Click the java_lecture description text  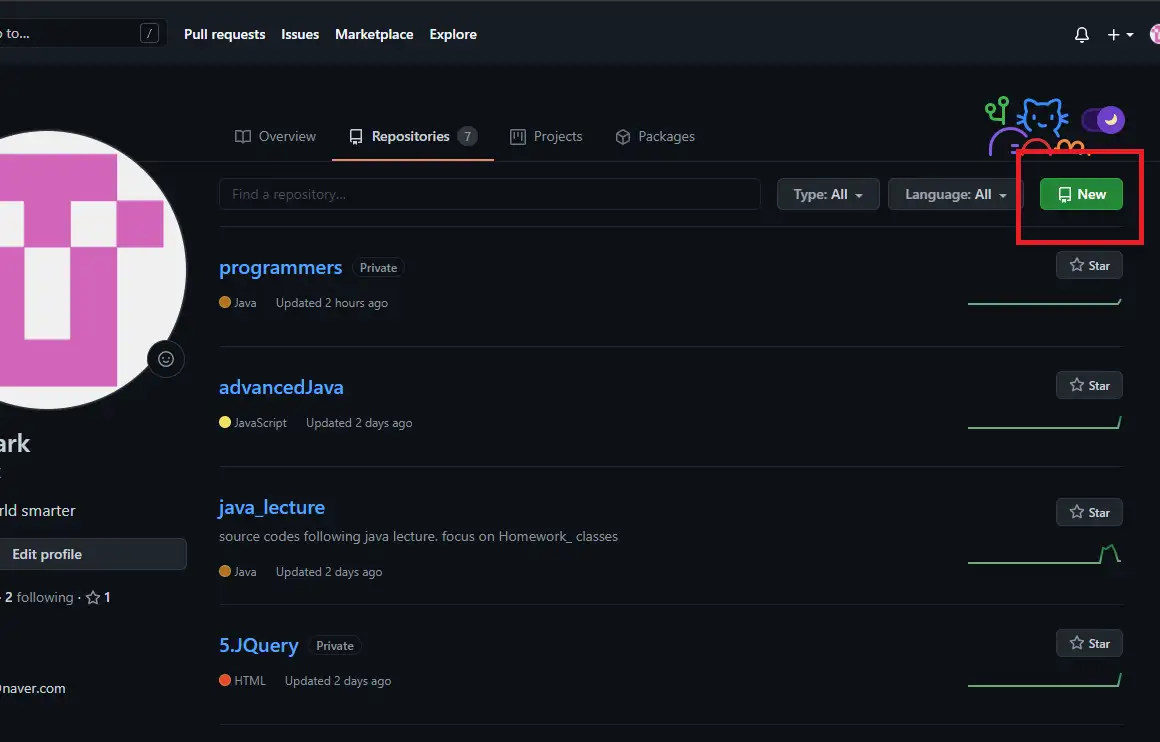pos(418,536)
